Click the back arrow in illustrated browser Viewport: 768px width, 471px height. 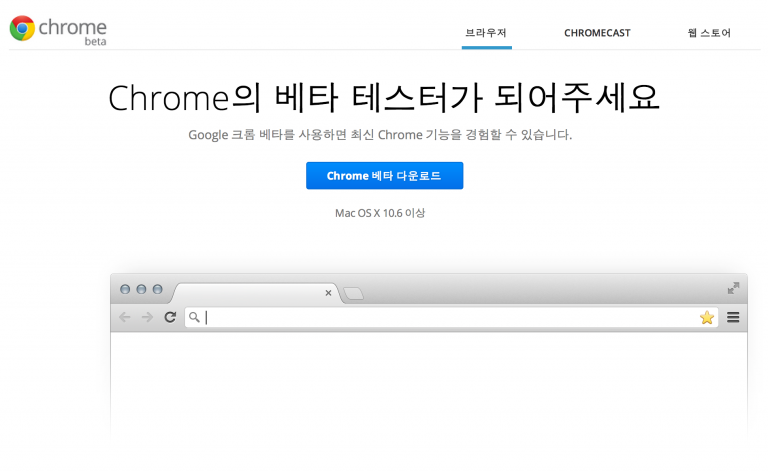[125, 317]
